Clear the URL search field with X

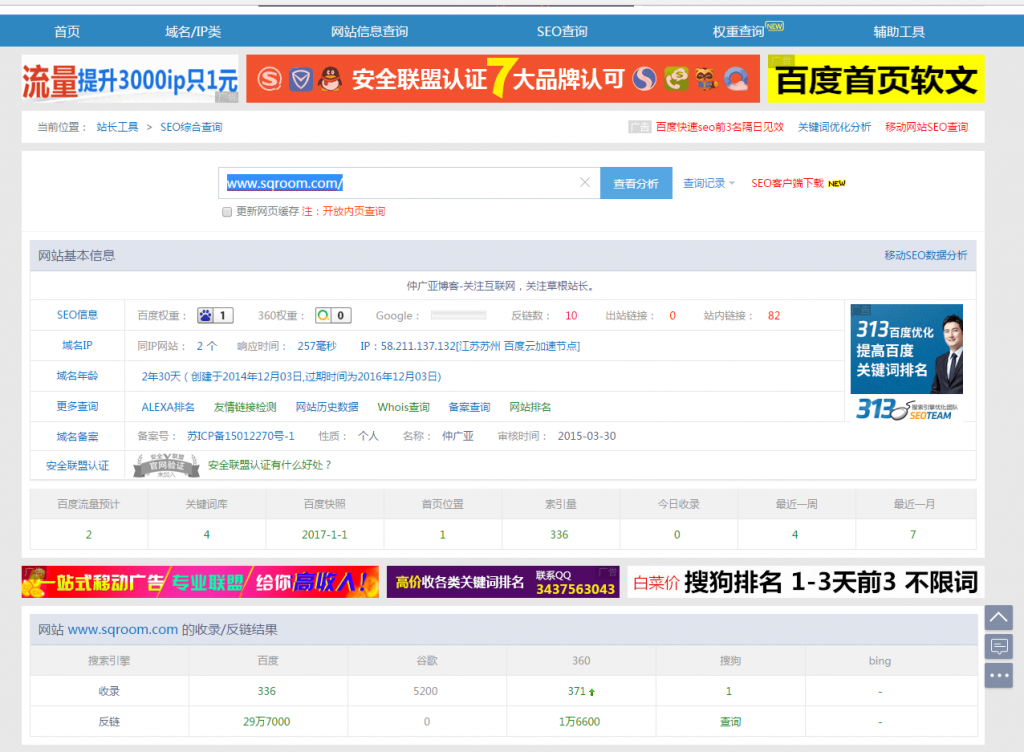coord(584,183)
